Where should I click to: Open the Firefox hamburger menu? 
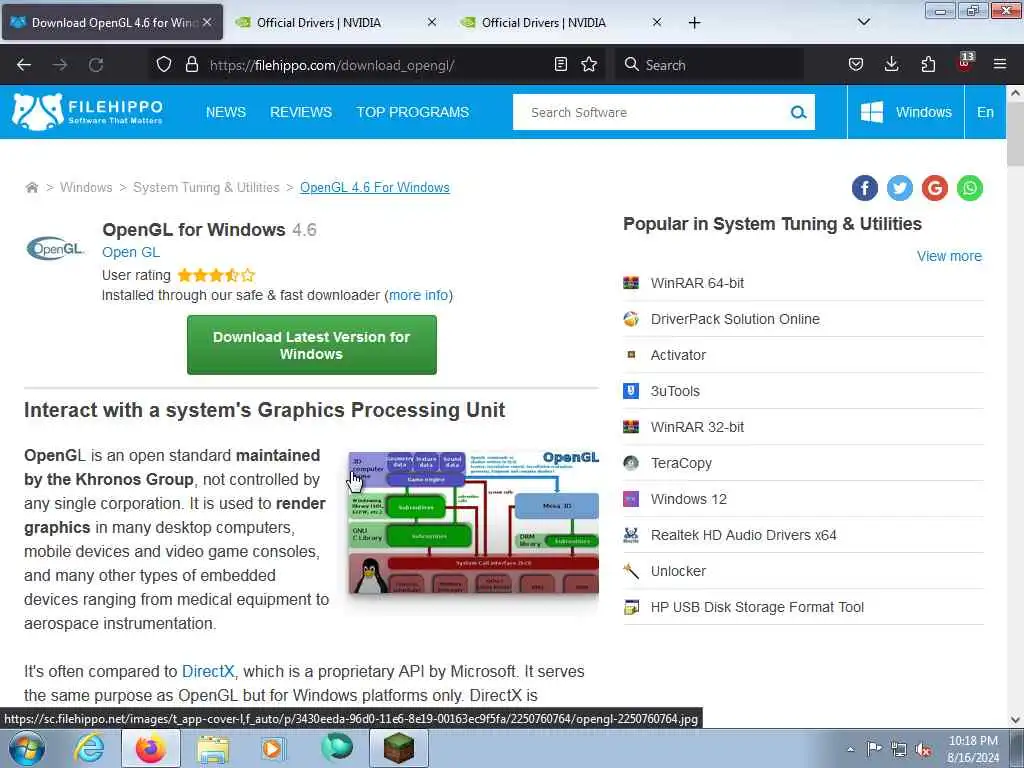1000,64
